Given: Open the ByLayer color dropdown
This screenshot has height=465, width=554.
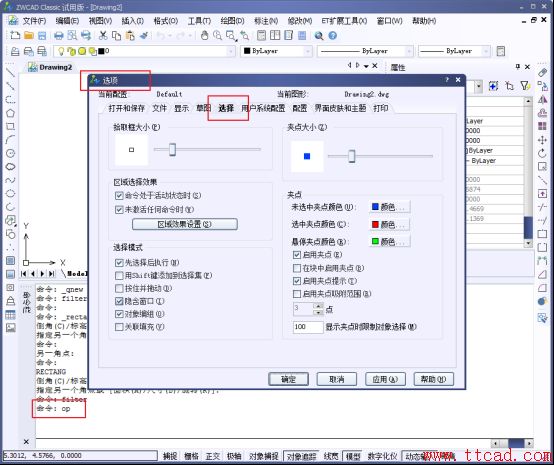Looking at the screenshot, I should click(276, 51).
